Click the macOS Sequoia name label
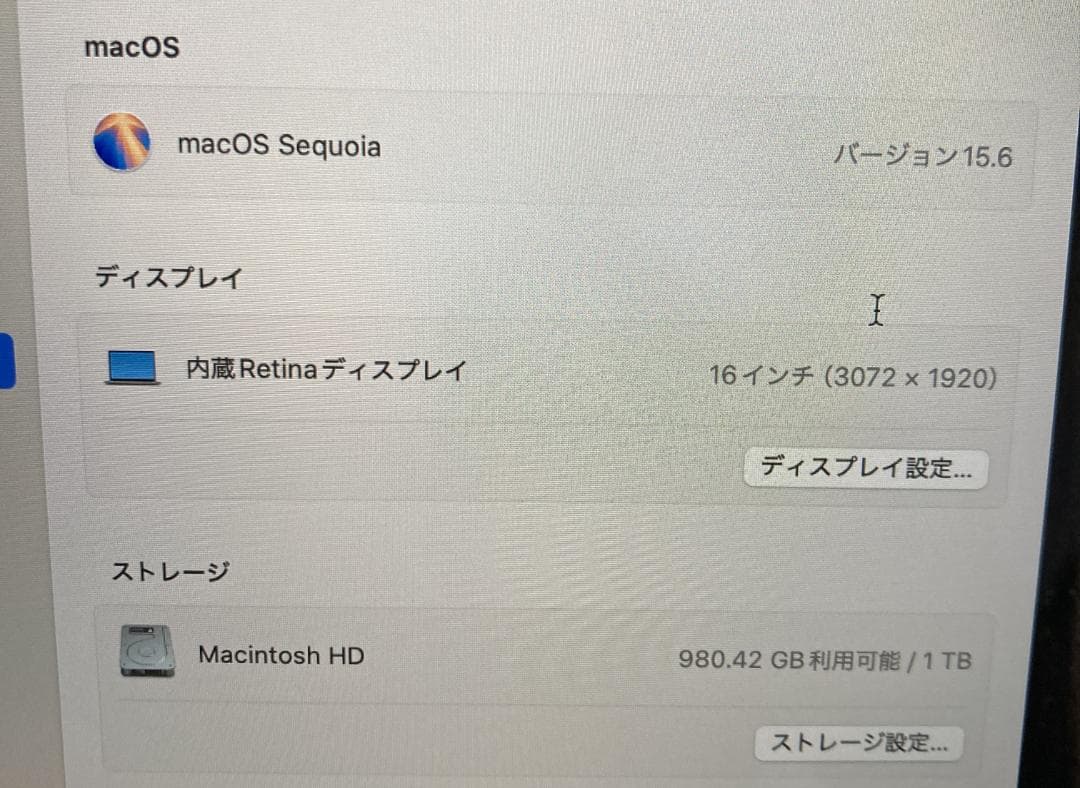Viewport: 1080px width, 788px height. 279,146
